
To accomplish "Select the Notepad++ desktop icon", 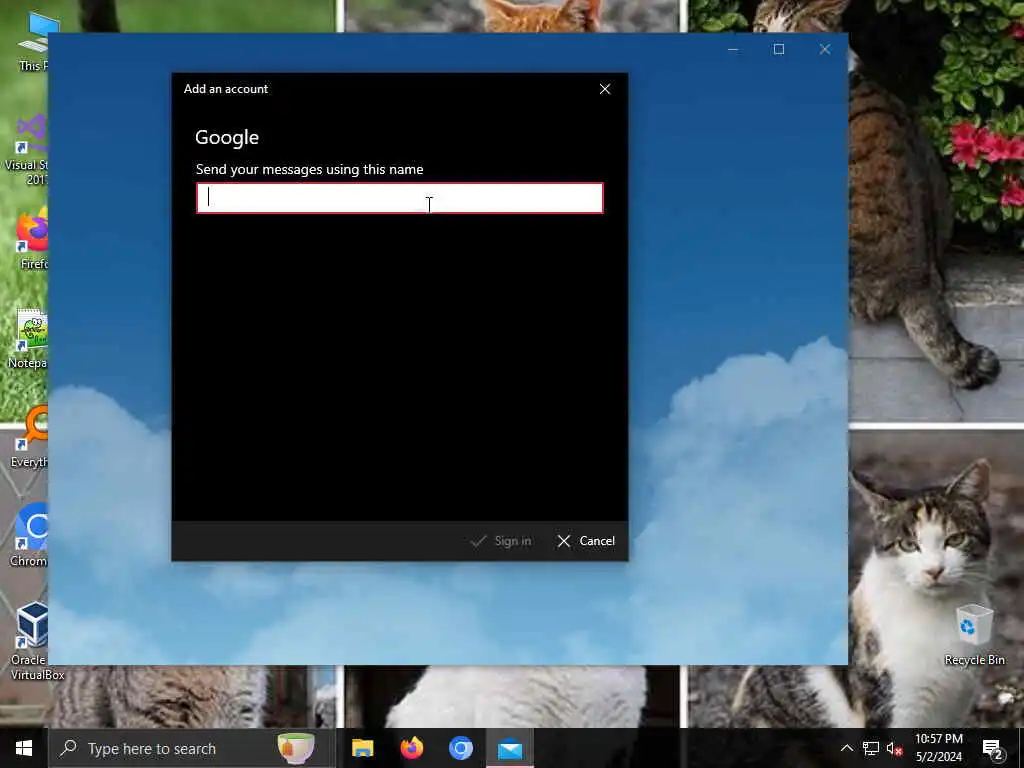I will pyautogui.click(x=27, y=338).
